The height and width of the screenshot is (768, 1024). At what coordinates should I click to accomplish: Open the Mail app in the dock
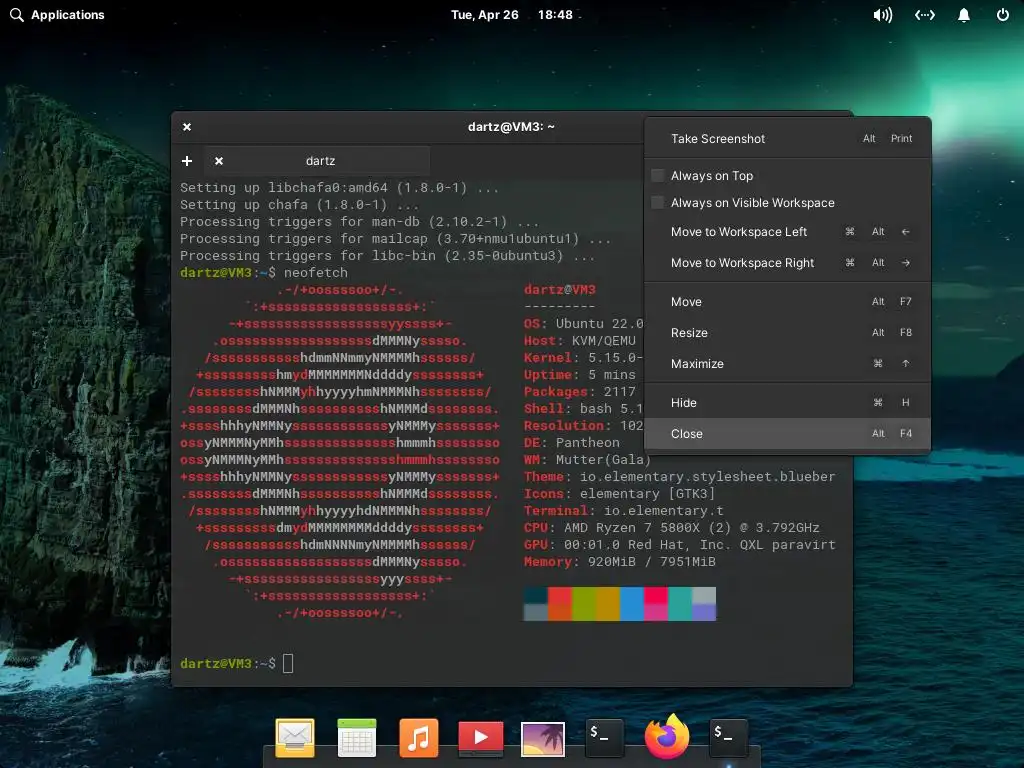click(295, 738)
